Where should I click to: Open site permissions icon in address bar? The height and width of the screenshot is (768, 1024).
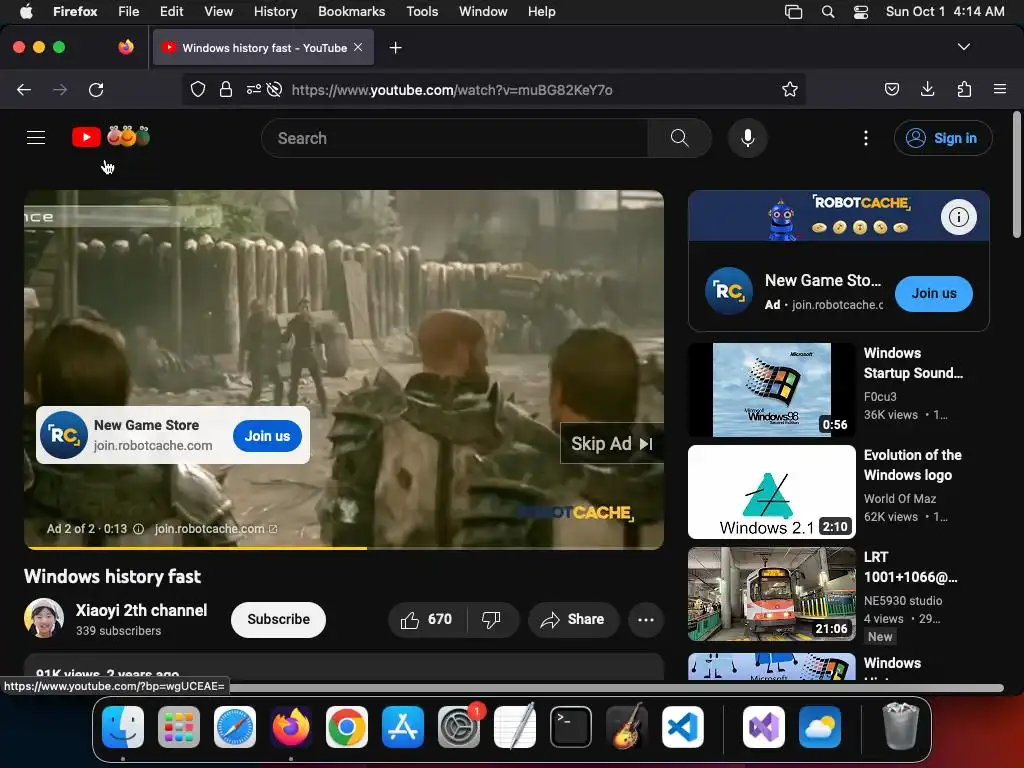point(253,89)
